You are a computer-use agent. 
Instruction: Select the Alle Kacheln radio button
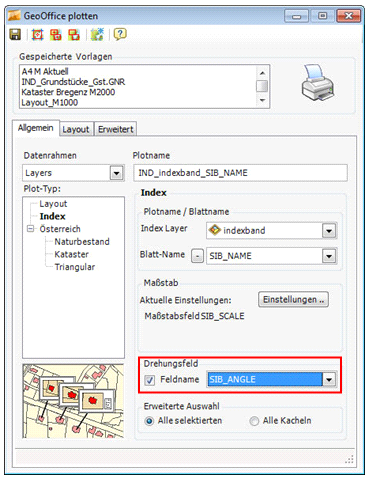[254, 421]
